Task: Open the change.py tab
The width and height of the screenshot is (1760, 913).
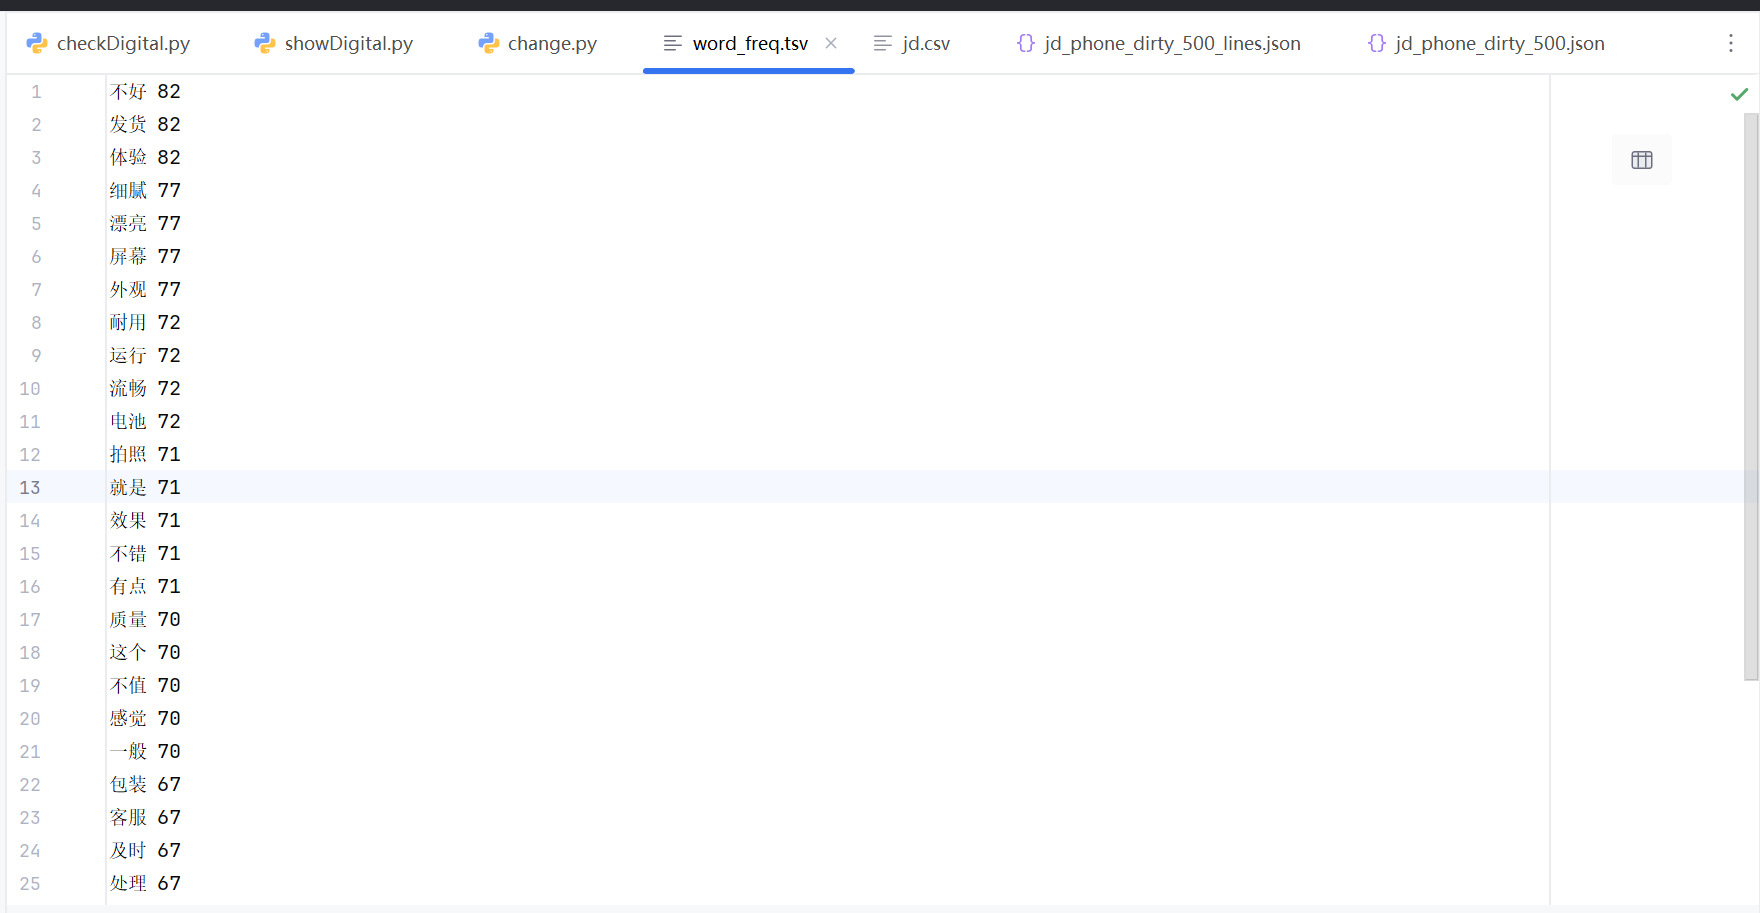Action: 538,43
